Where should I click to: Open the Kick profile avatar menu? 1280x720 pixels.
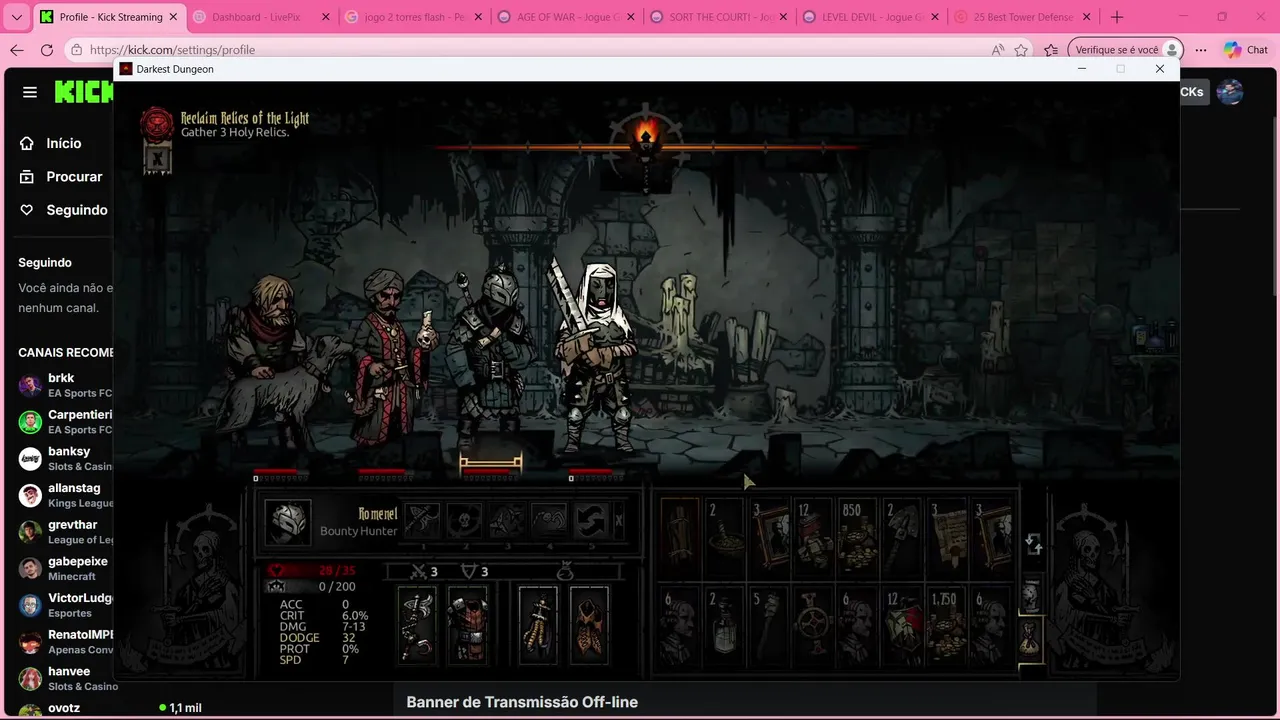click(x=1230, y=92)
